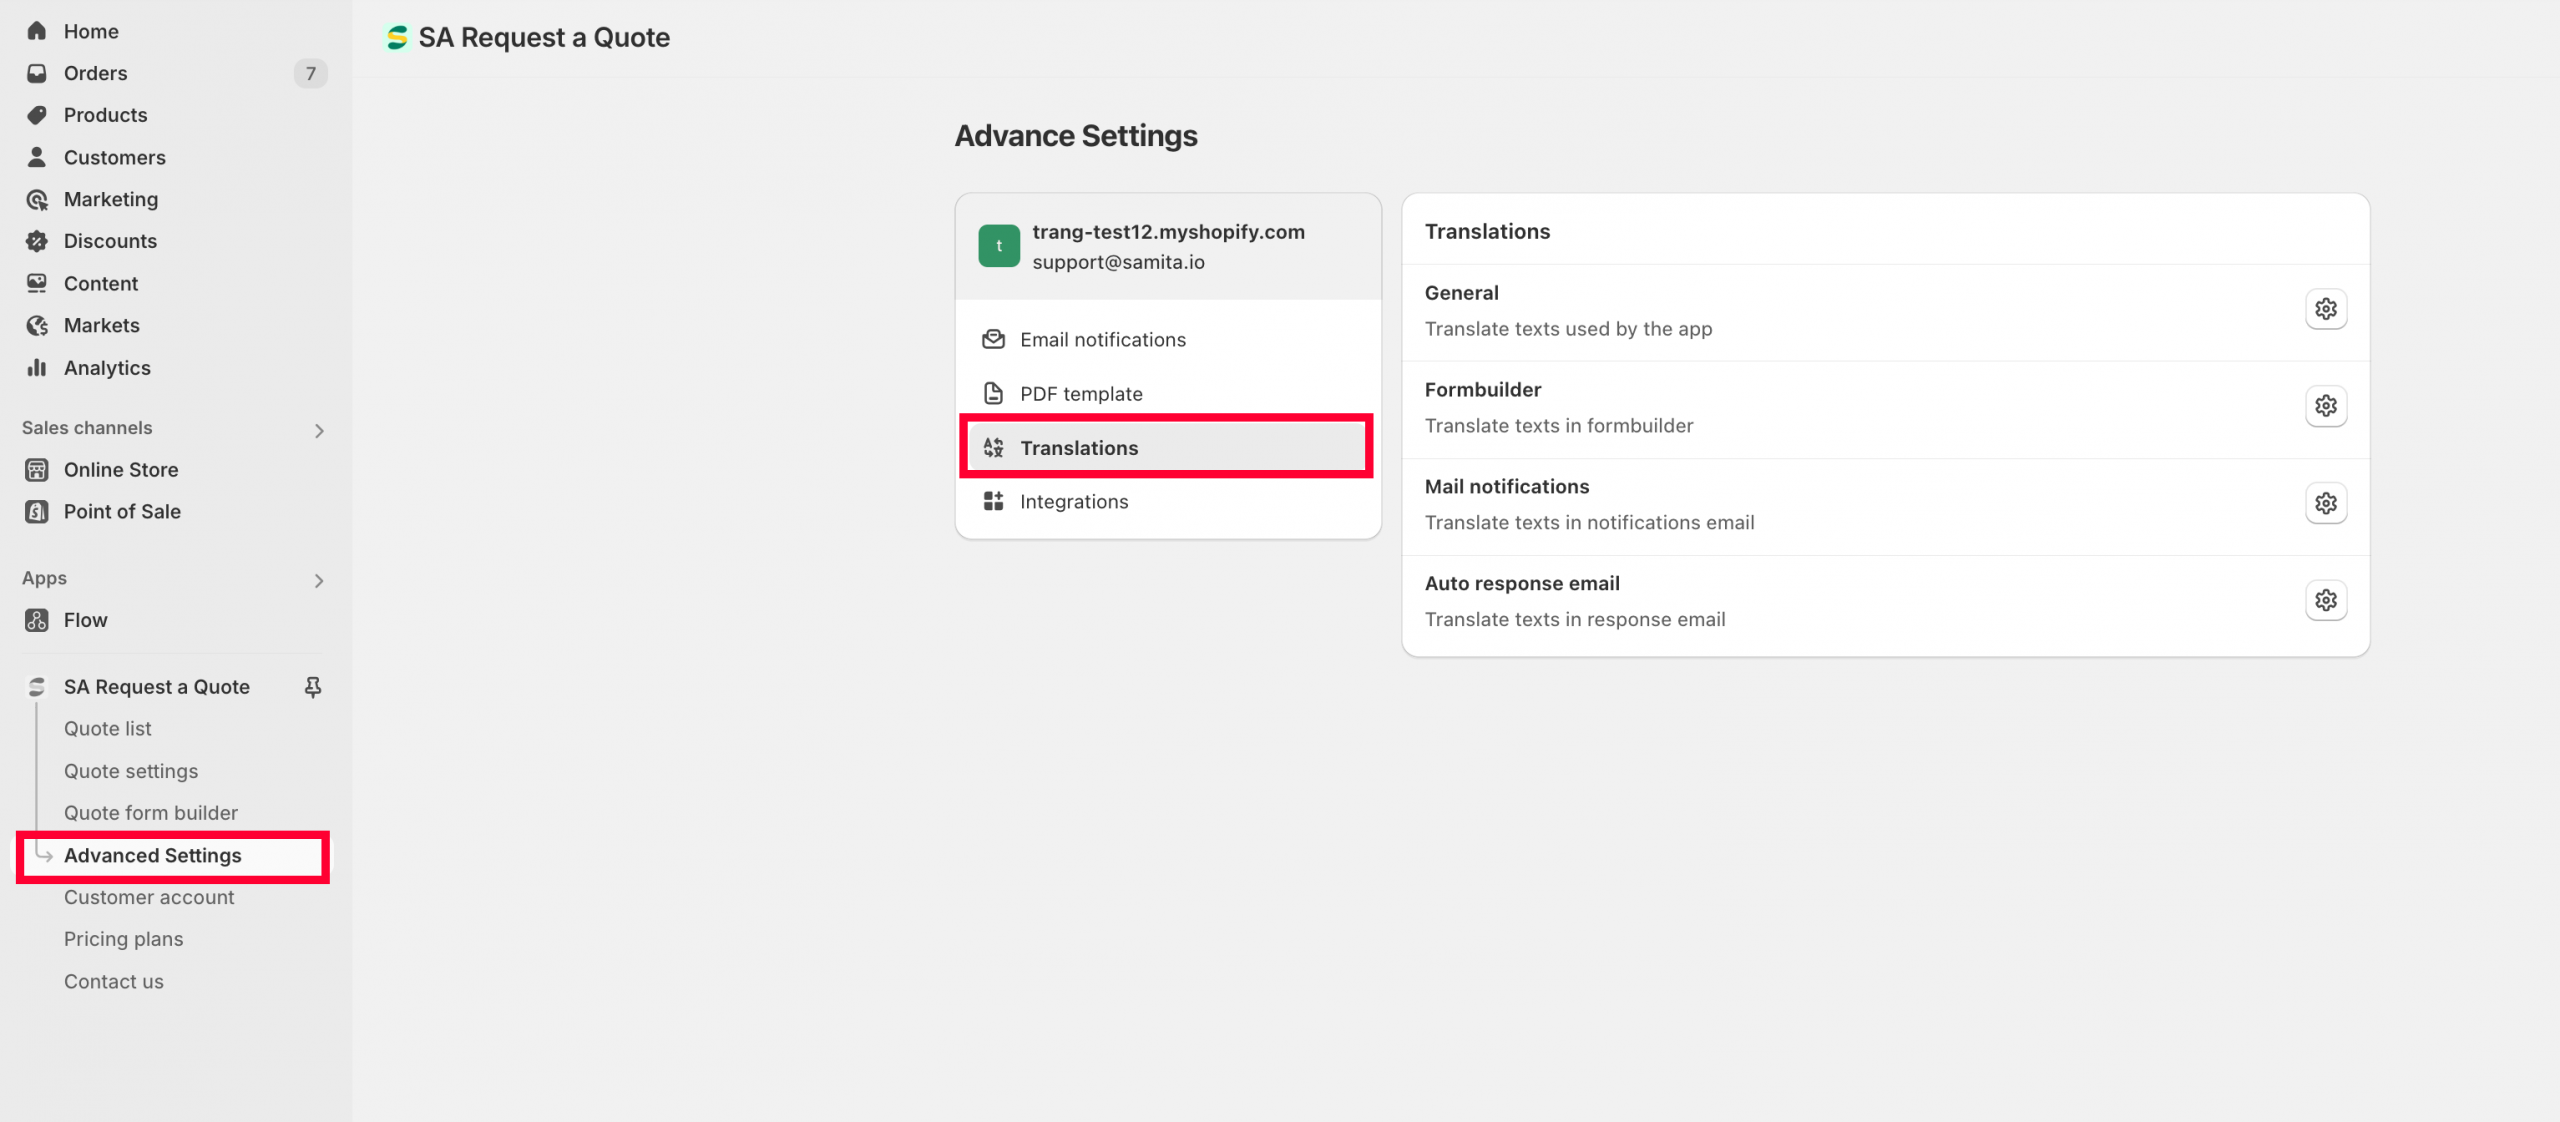Open General translation settings gear
Viewport: 2560px width, 1122px height.
(2326, 309)
